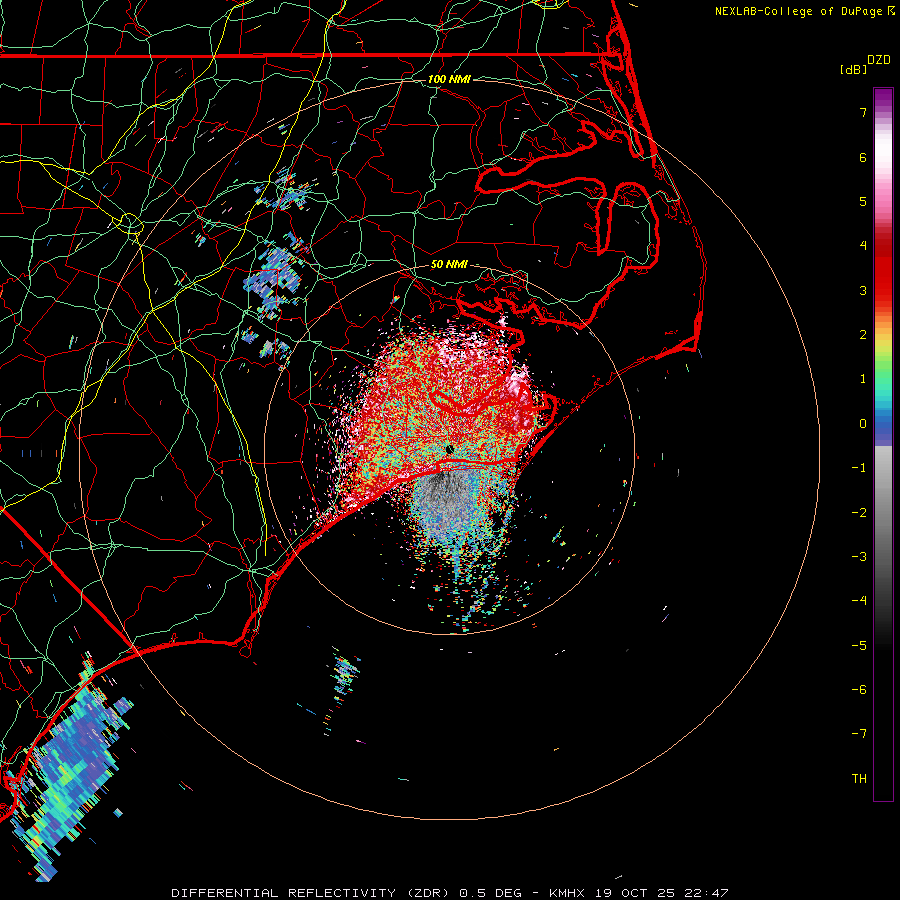Click the colorbar value 0 label
900x900 pixels.
coord(863,424)
